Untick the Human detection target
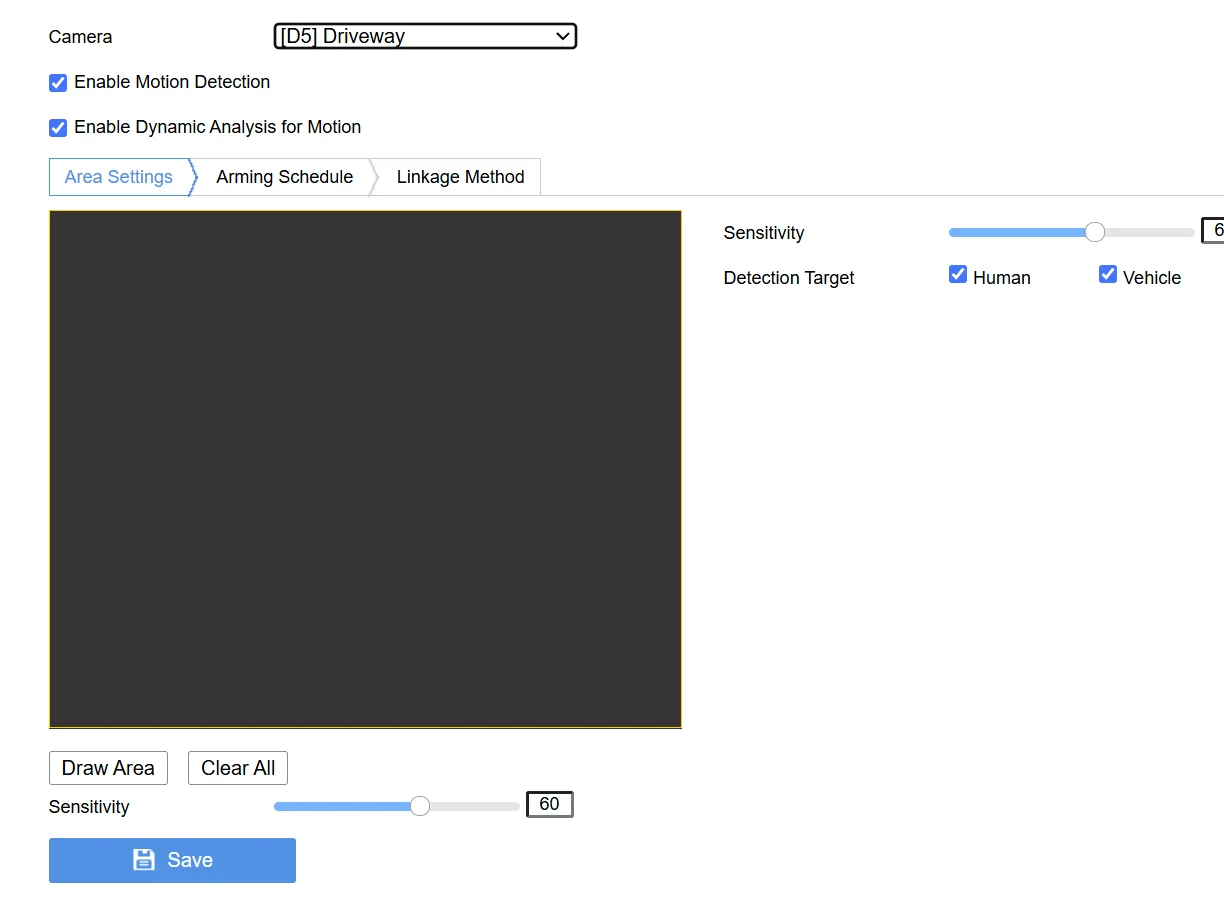Viewport: 1224px width, 901px height. (958, 275)
